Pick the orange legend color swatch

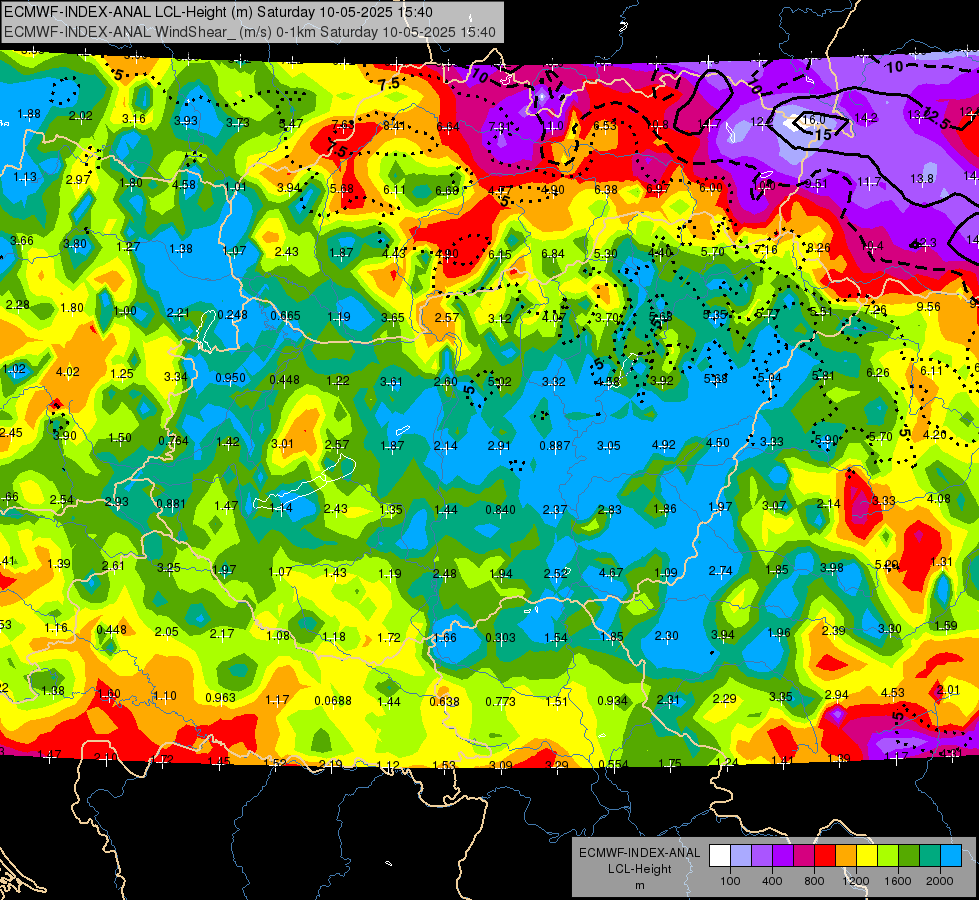coord(846,856)
